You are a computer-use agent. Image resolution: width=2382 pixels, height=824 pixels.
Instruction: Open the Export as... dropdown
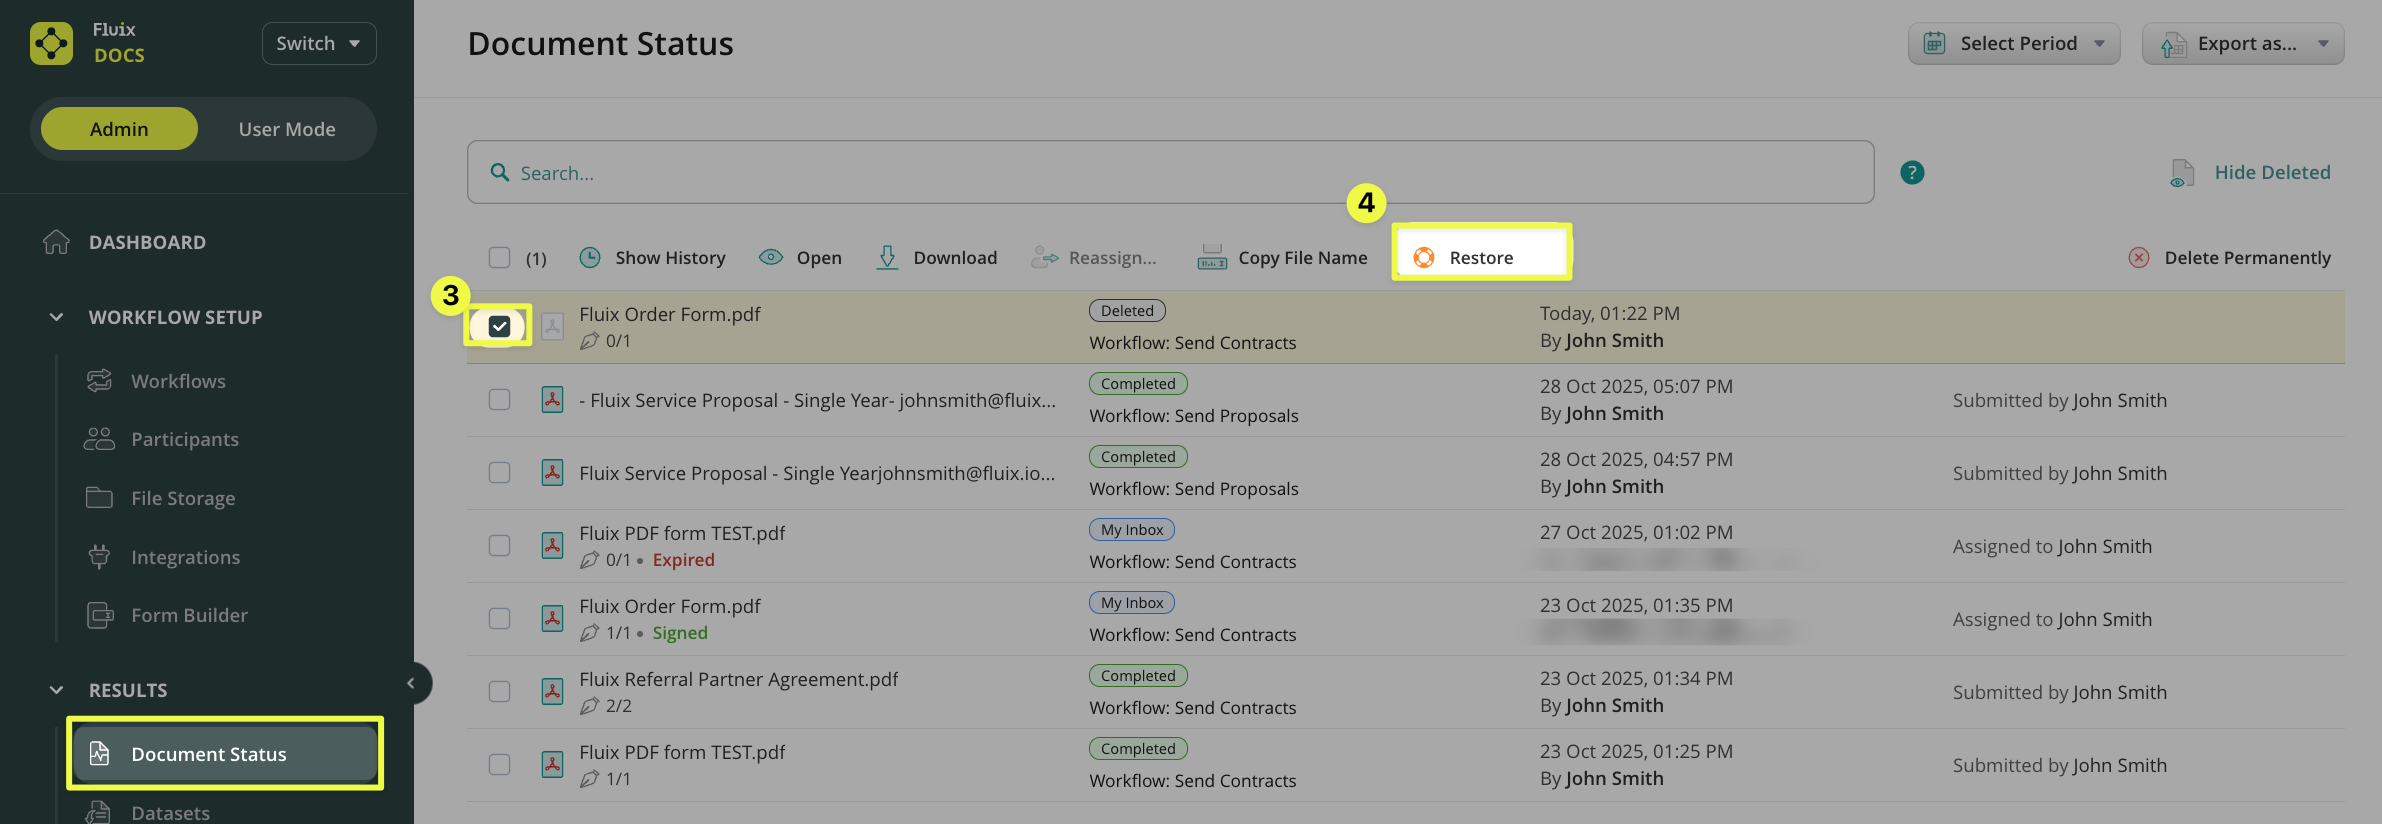(x=2242, y=44)
